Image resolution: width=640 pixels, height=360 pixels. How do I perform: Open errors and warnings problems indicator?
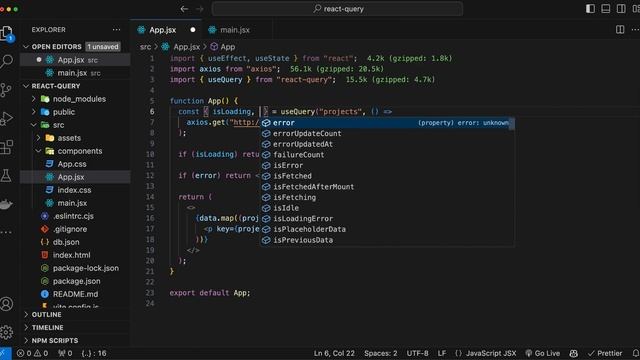tap(32, 353)
